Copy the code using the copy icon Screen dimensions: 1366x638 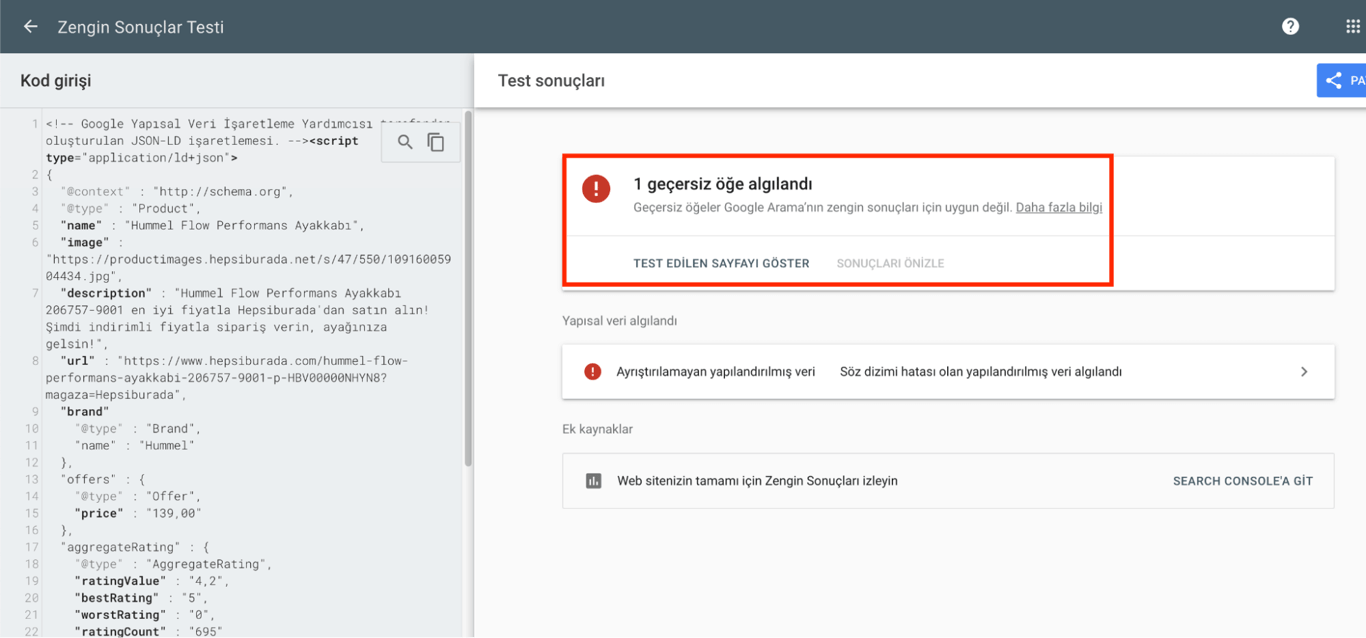pos(436,142)
